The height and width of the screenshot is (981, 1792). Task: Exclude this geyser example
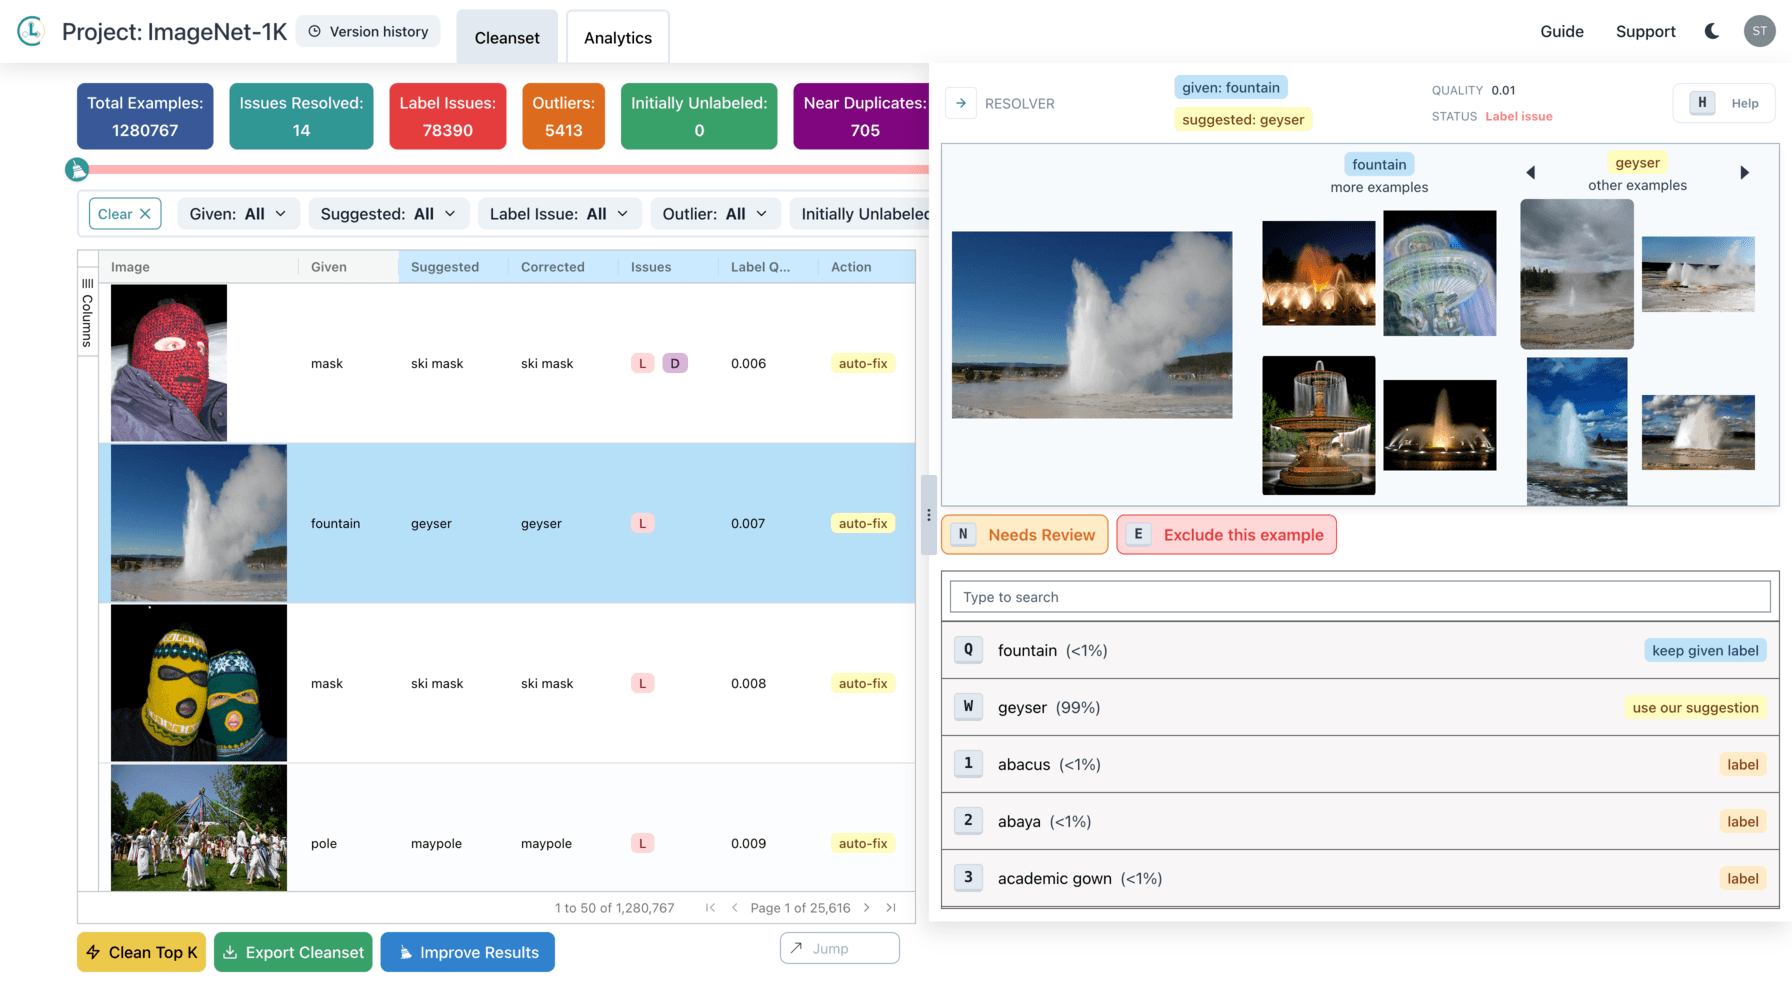tap(1226, 534)
